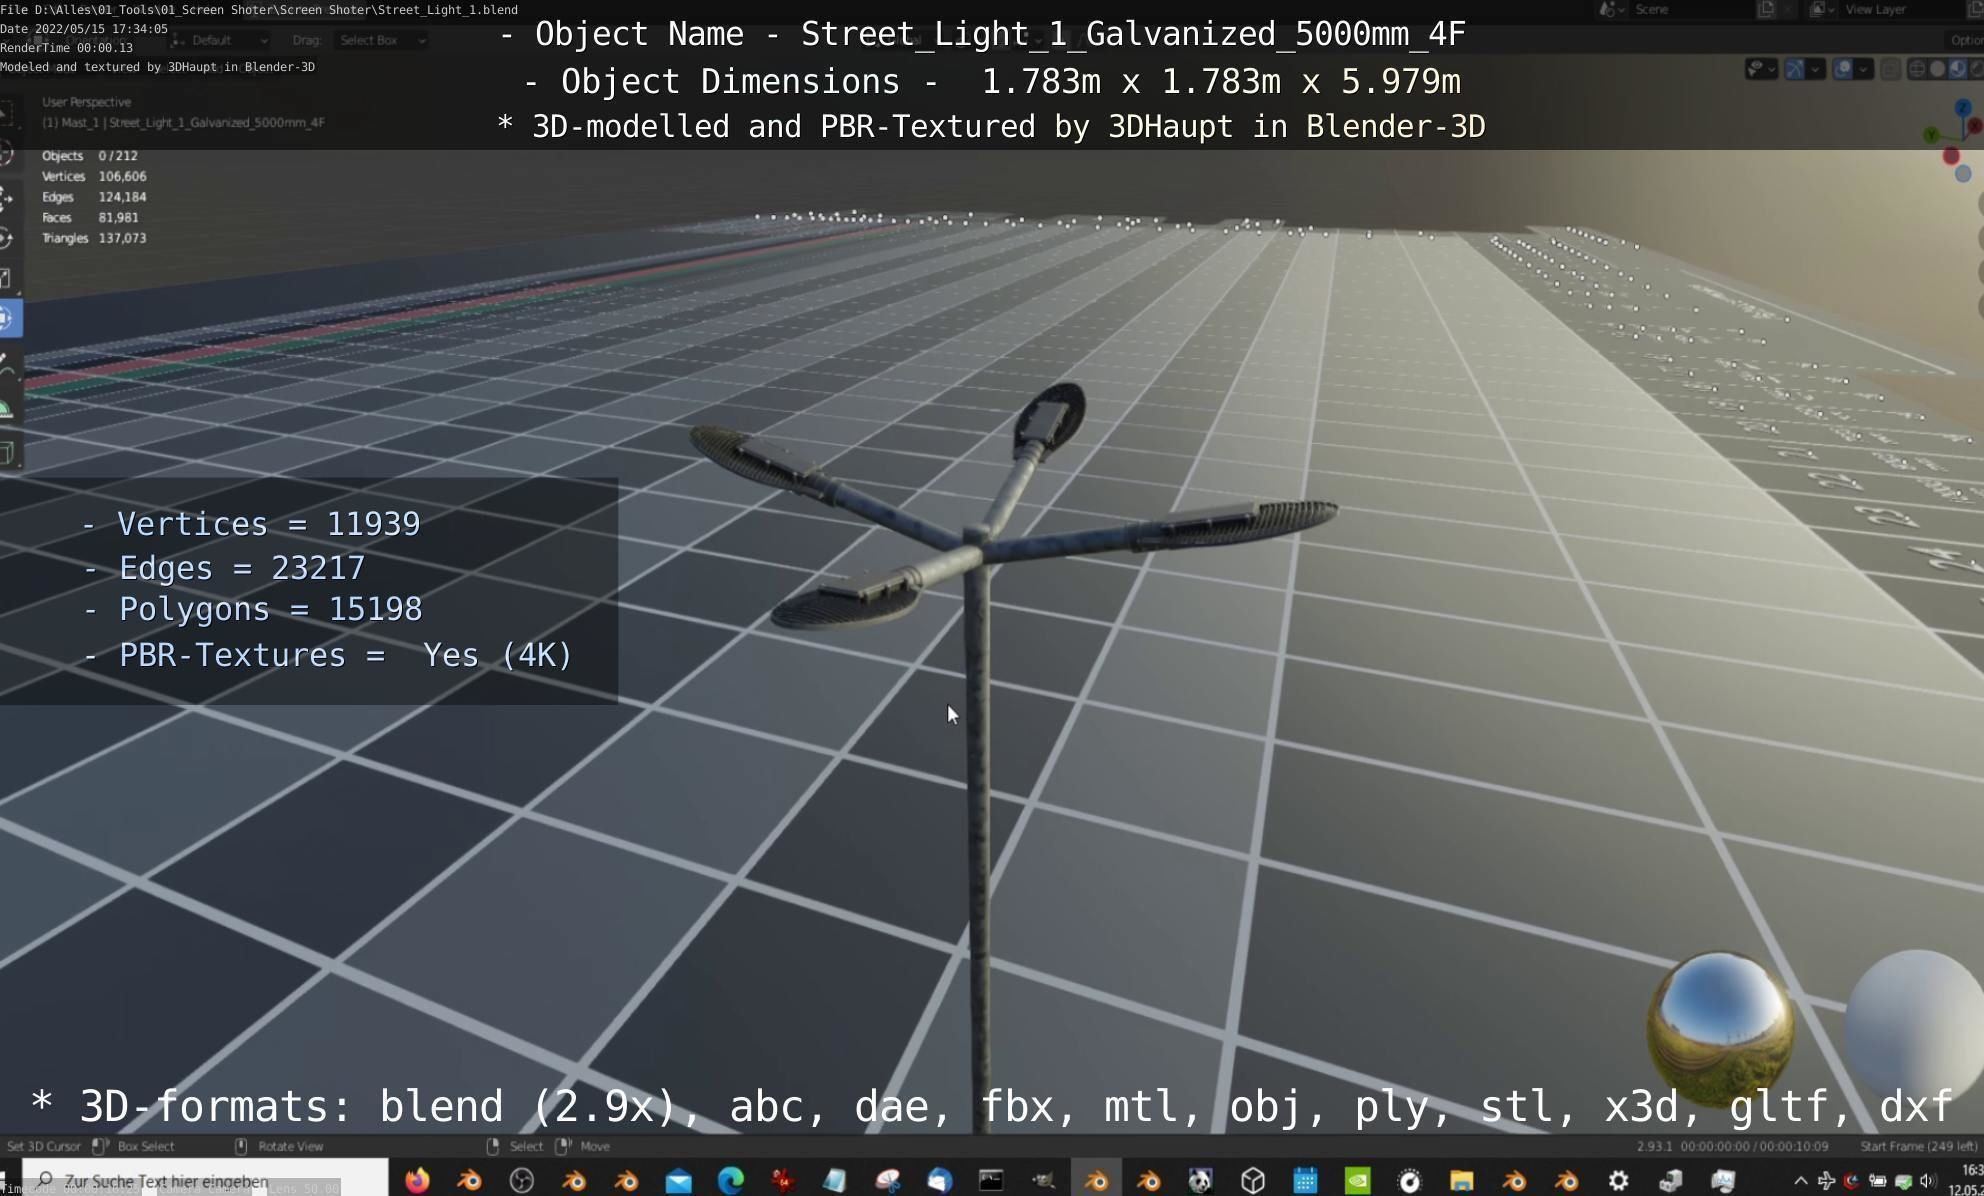The image size is (1984, 1196).
Task: Expand the overlays options dropdown arrow
Action: pos(1863,69)
